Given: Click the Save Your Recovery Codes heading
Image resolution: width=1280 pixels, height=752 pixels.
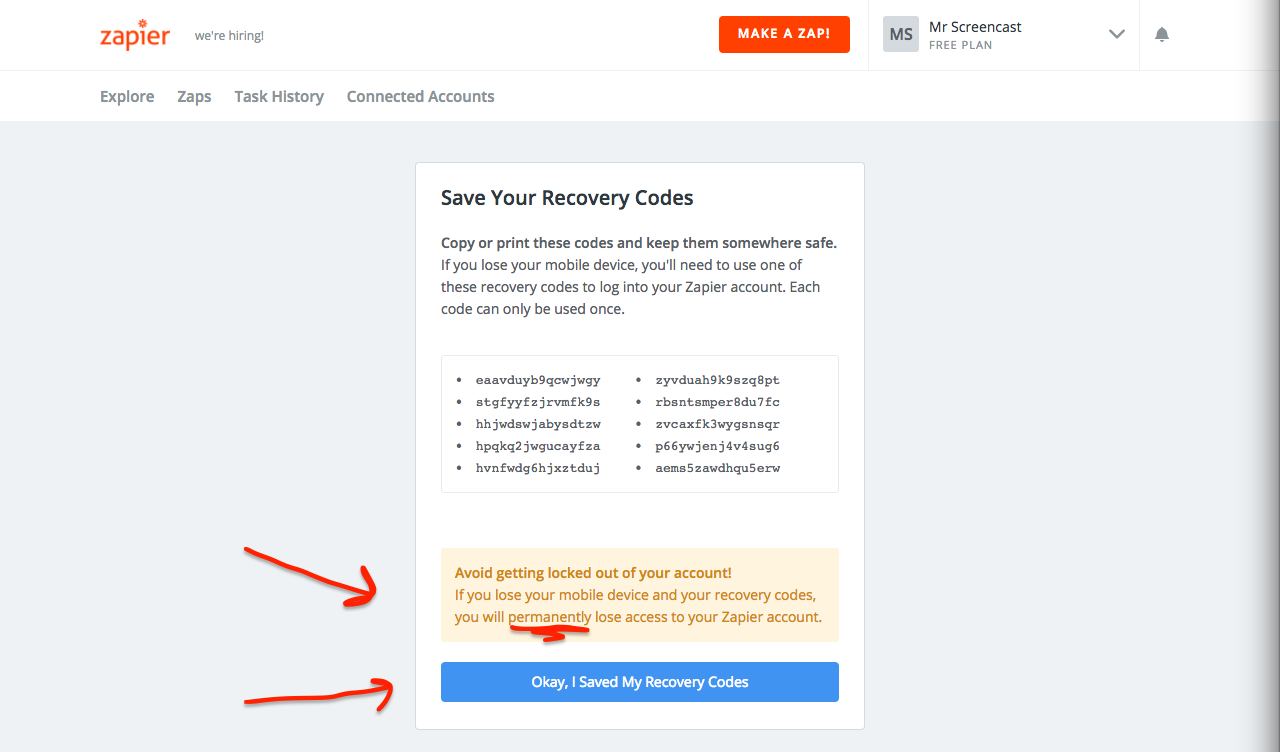Looking at the screenshot, I should [567, 197].
